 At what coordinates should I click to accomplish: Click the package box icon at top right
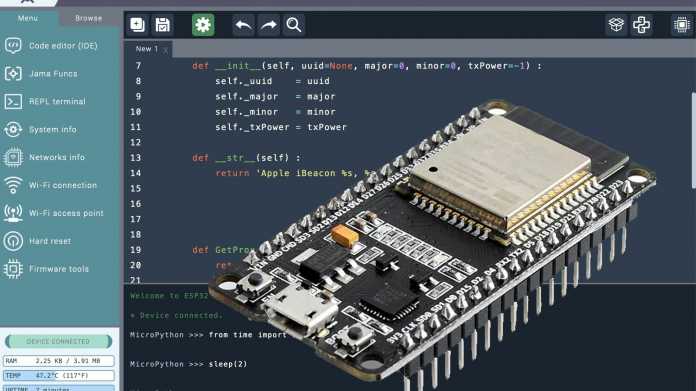click(616, 25)
